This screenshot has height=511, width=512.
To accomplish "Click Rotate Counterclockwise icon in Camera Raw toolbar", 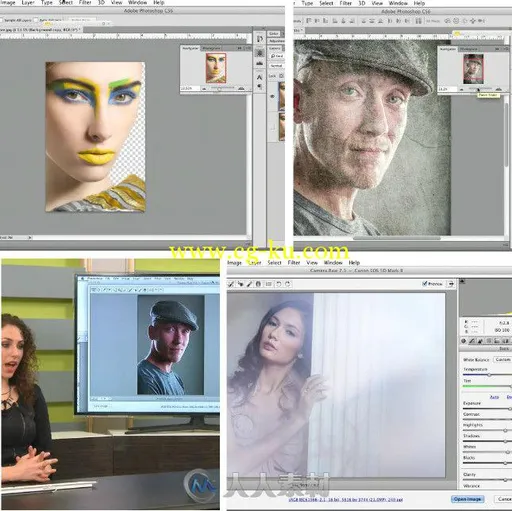I will tap(279, 284).
